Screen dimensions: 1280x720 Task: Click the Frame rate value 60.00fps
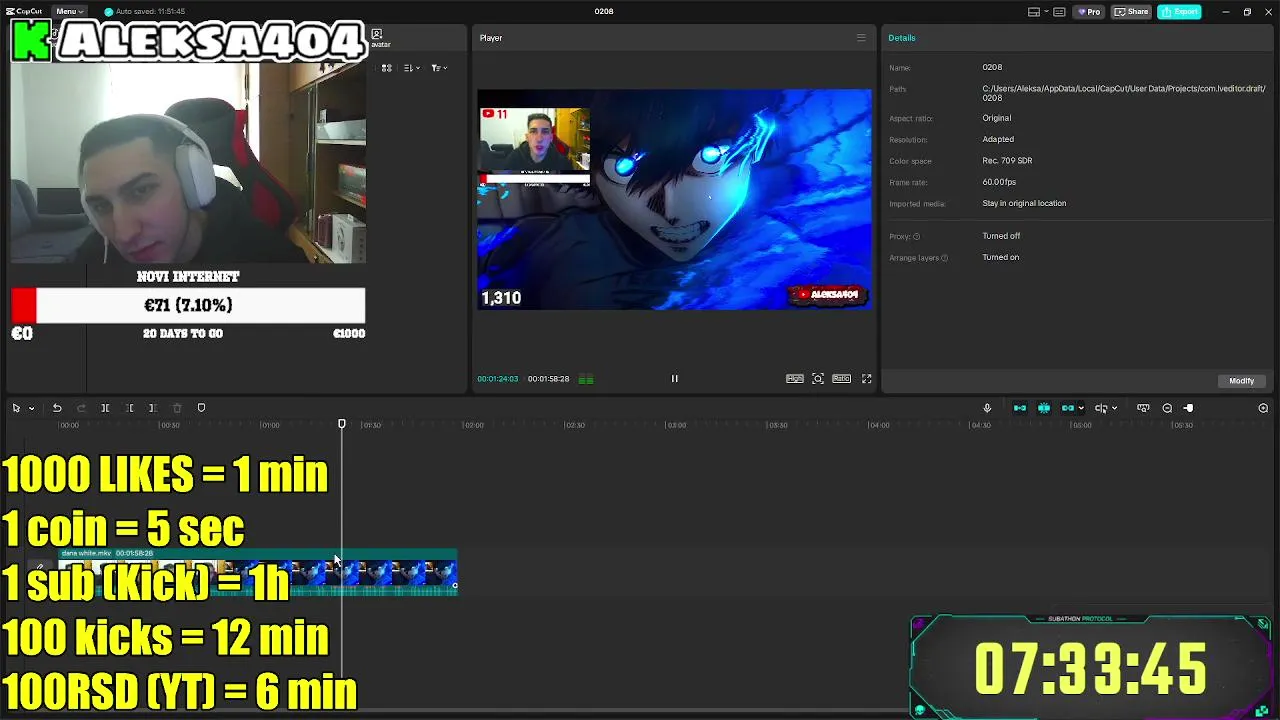[x=999, y=182]
